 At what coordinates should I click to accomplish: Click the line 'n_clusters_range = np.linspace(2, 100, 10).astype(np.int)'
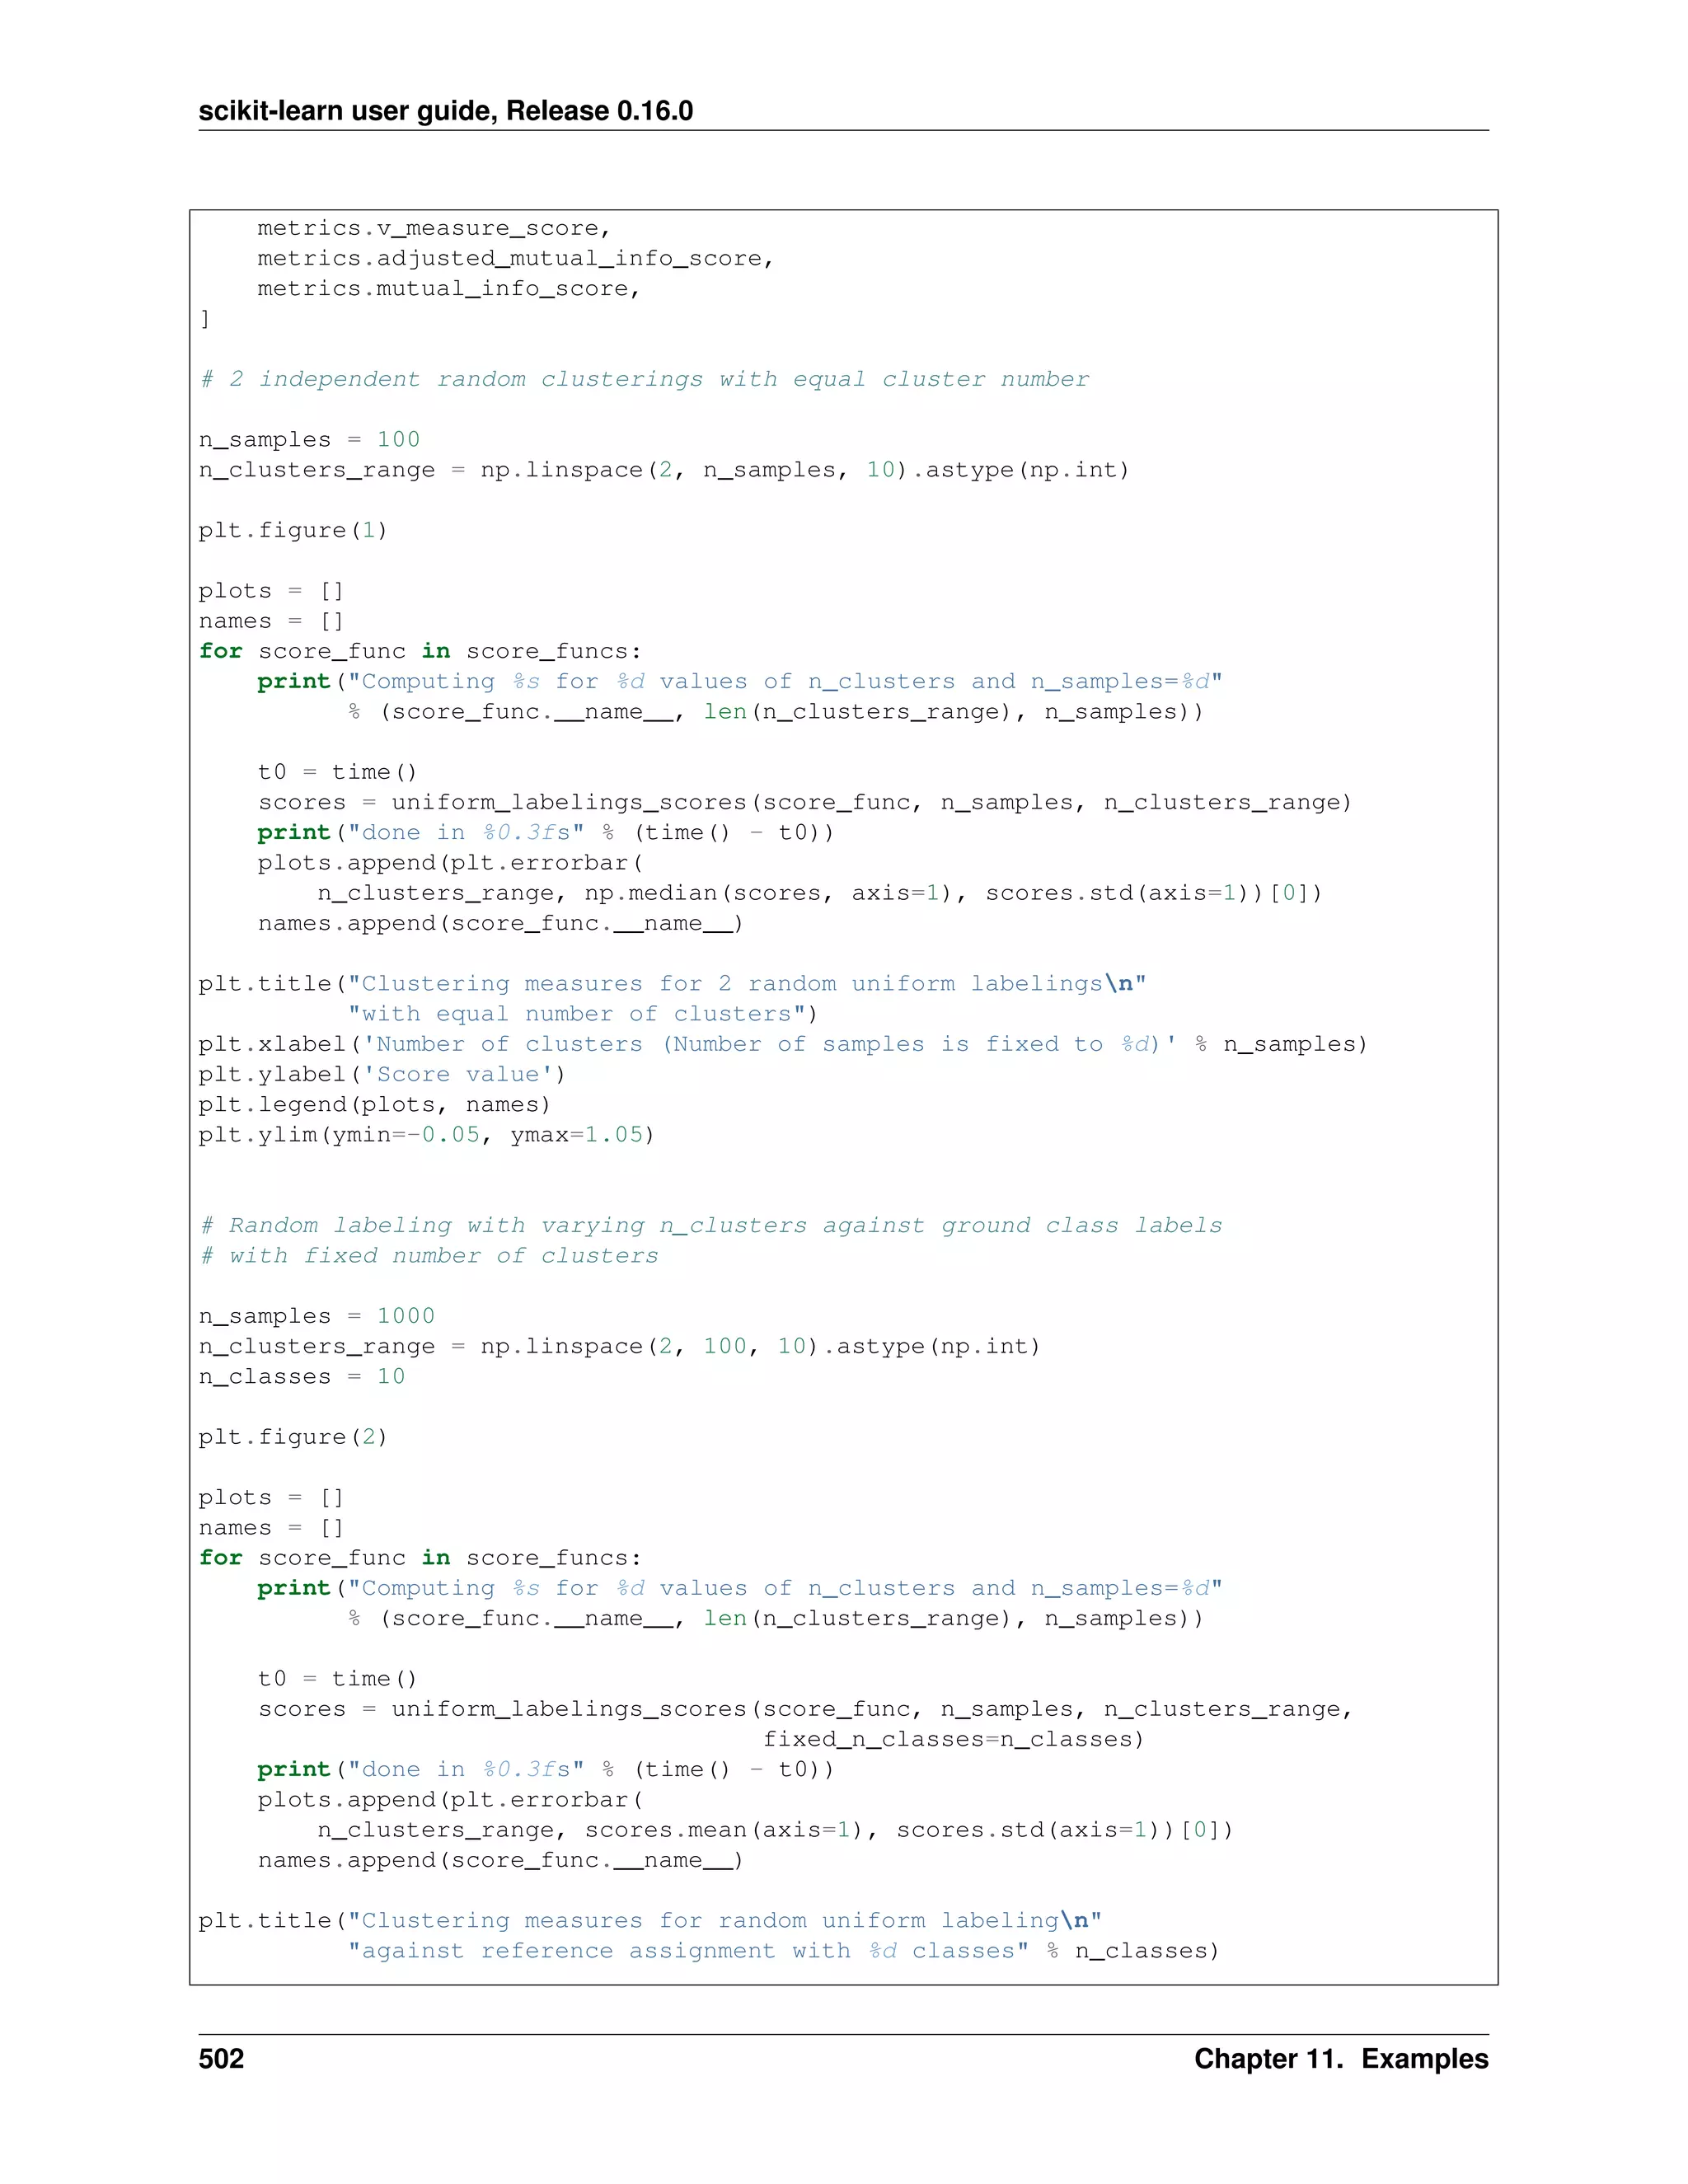pyautogui.click(x=620, y=1347)
